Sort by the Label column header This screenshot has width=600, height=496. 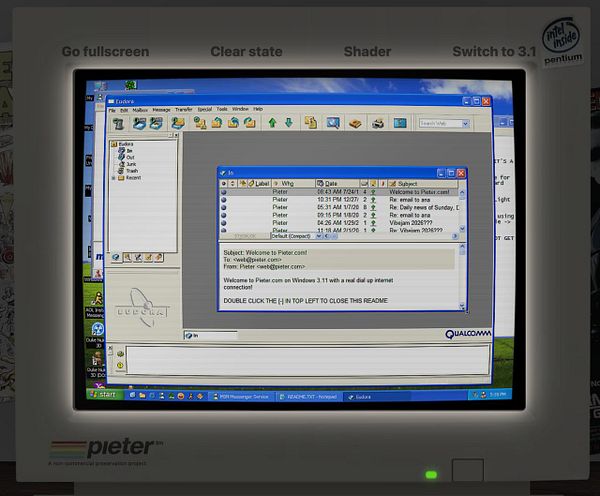[x=259, y=184]
